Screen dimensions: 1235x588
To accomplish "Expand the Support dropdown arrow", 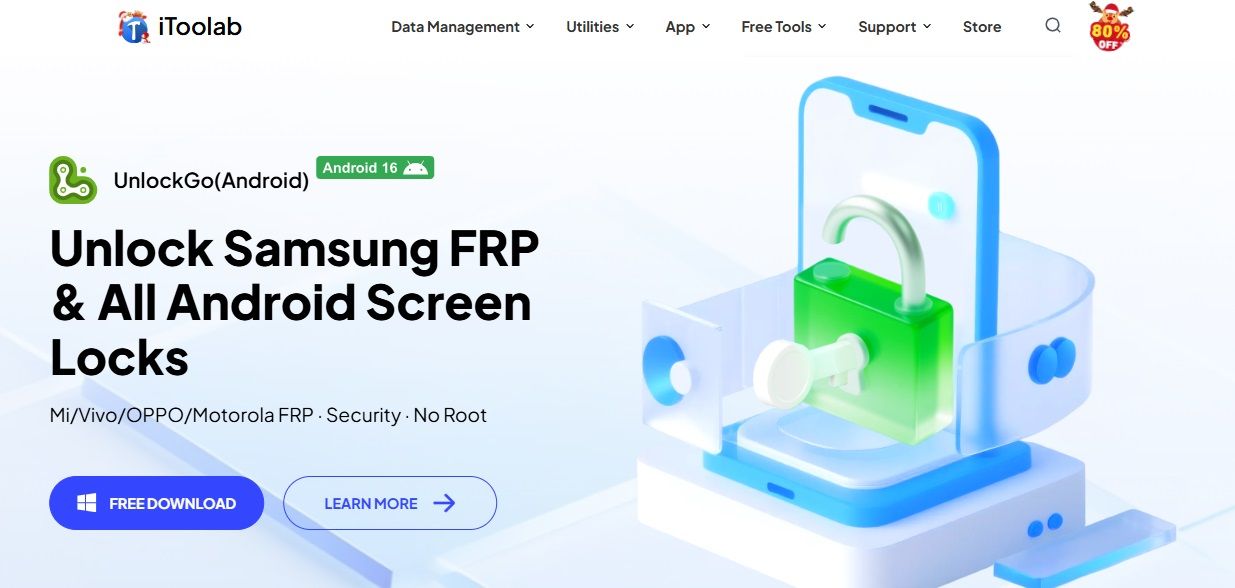I will 927,27.
